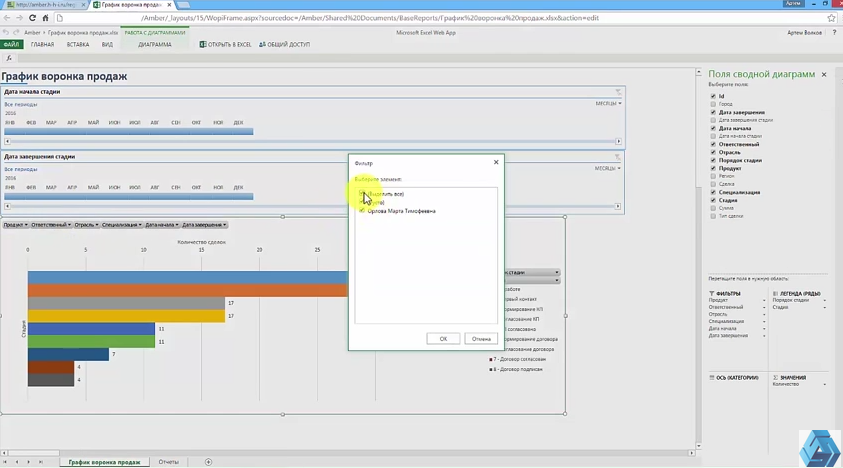
Task: Close the pivot chart fields pane
Action: click(824, 74)
